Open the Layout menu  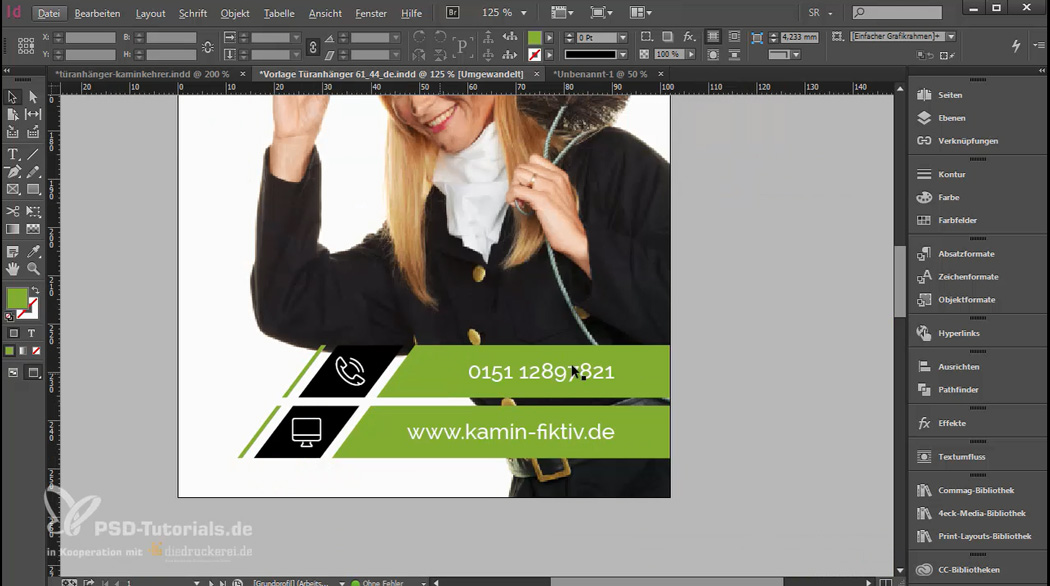(150, 13)
